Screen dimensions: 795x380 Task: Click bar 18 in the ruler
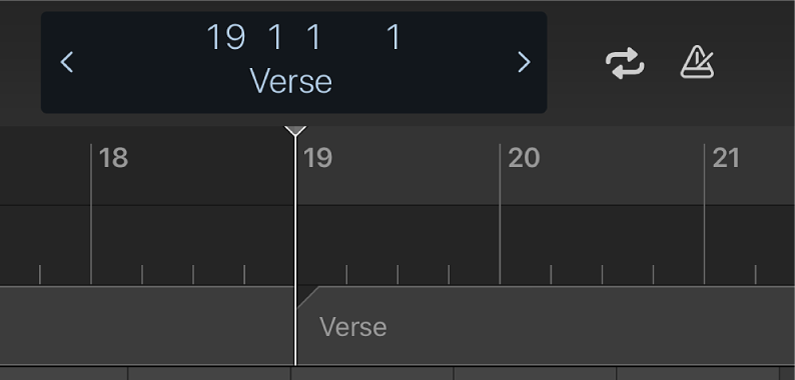pos(114,158)
